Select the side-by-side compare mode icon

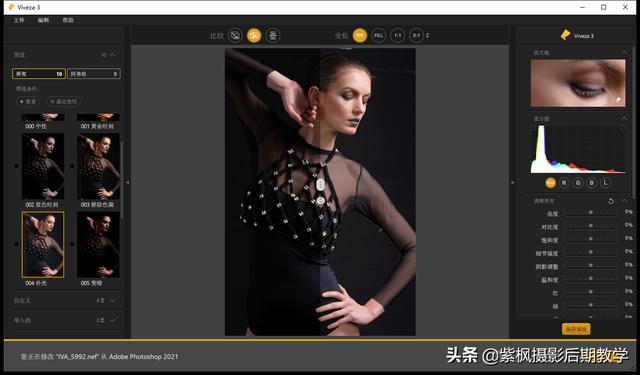click(x=273, y=36)
